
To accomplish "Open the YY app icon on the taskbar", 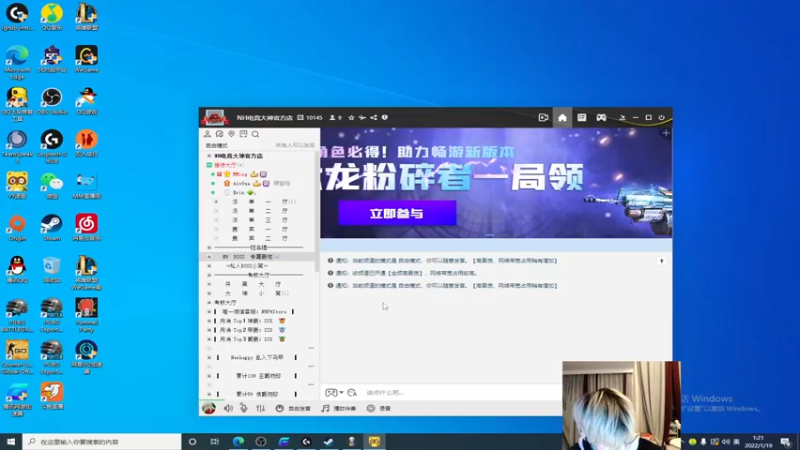I will point(374,441).
